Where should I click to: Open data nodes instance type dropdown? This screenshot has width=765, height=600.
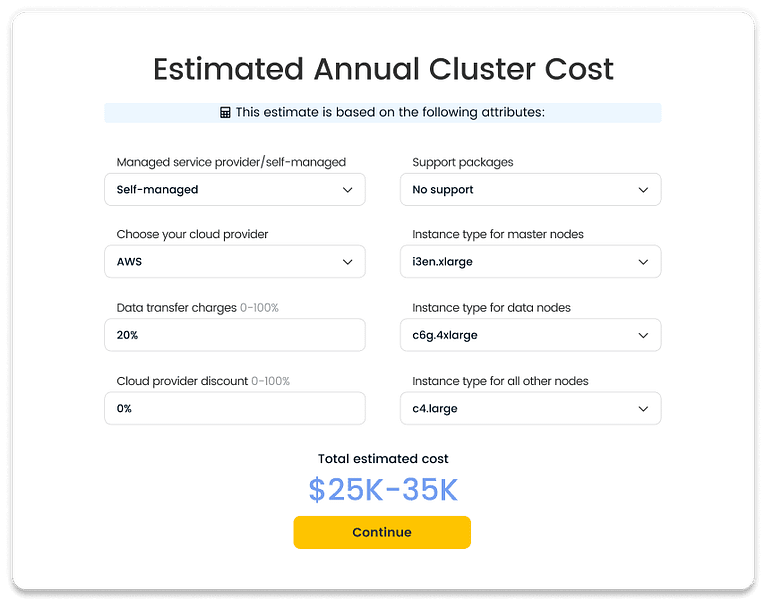[530, 335]
